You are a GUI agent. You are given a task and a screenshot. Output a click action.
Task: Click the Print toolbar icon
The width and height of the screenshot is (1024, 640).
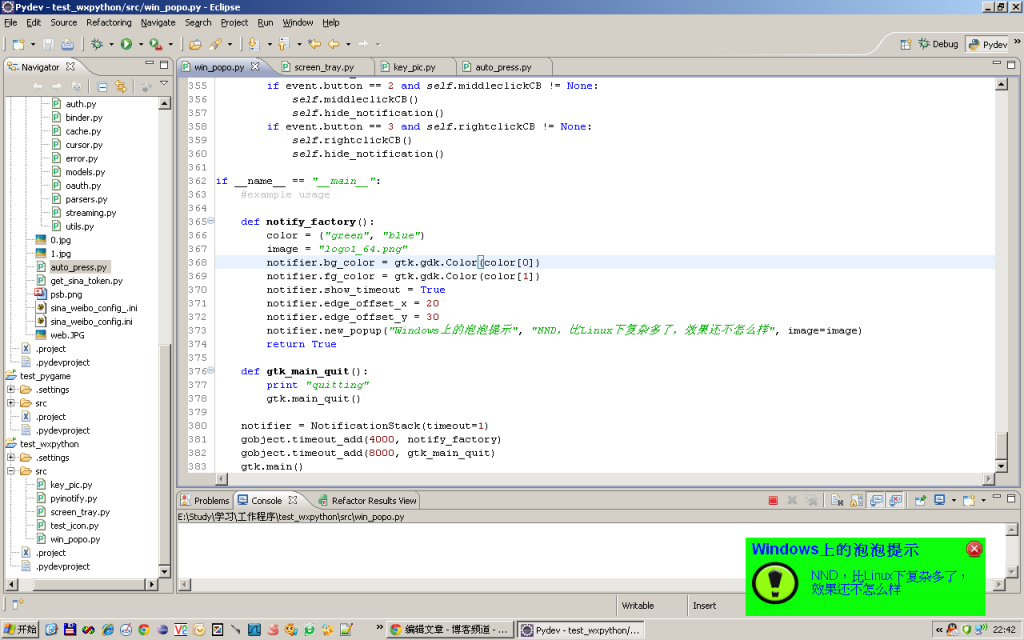tap(67, 44)
